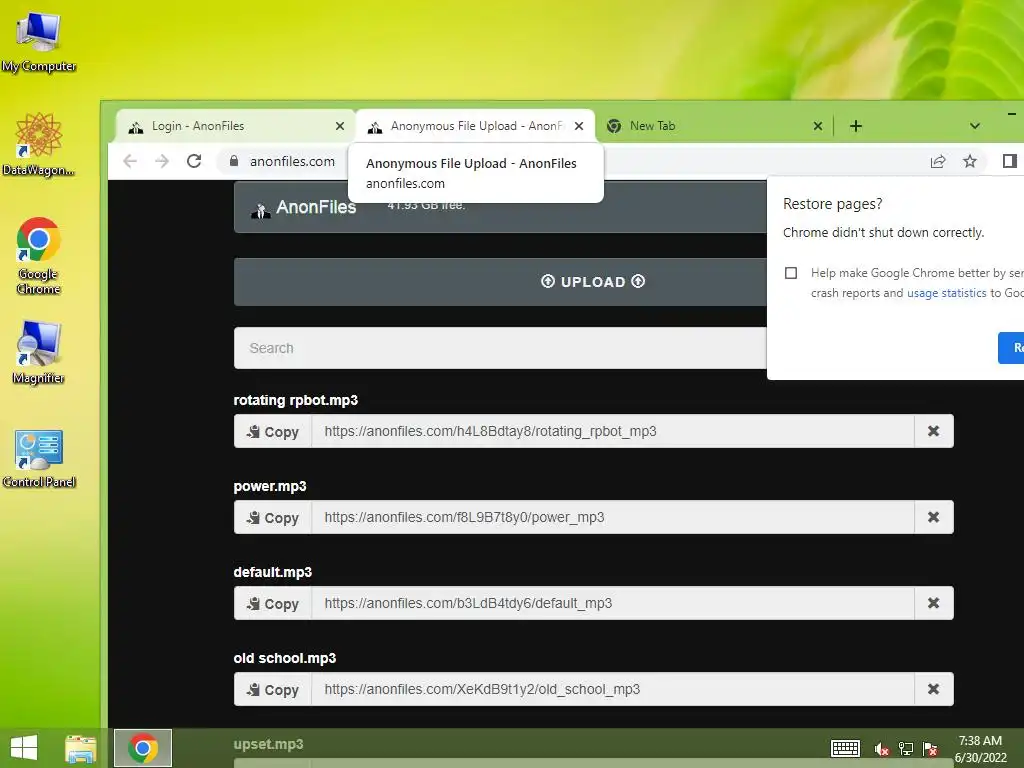Launch Google Chrome desktop shortcut

[x=39, y=255]
